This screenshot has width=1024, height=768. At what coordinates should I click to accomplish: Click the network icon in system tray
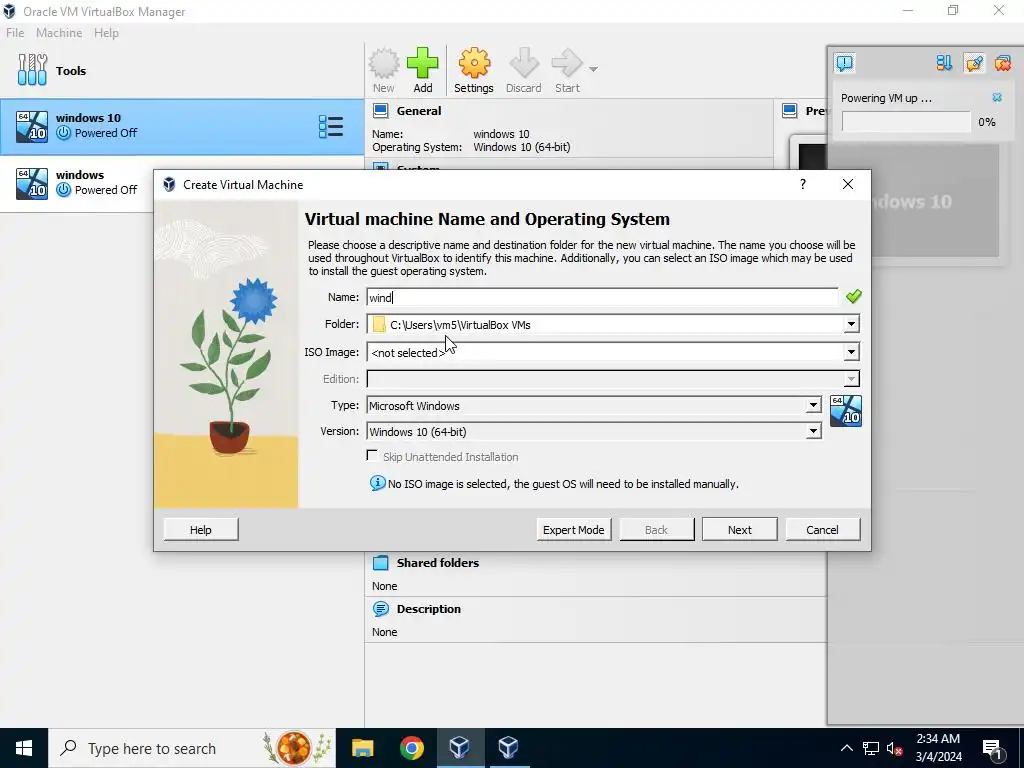871,748
